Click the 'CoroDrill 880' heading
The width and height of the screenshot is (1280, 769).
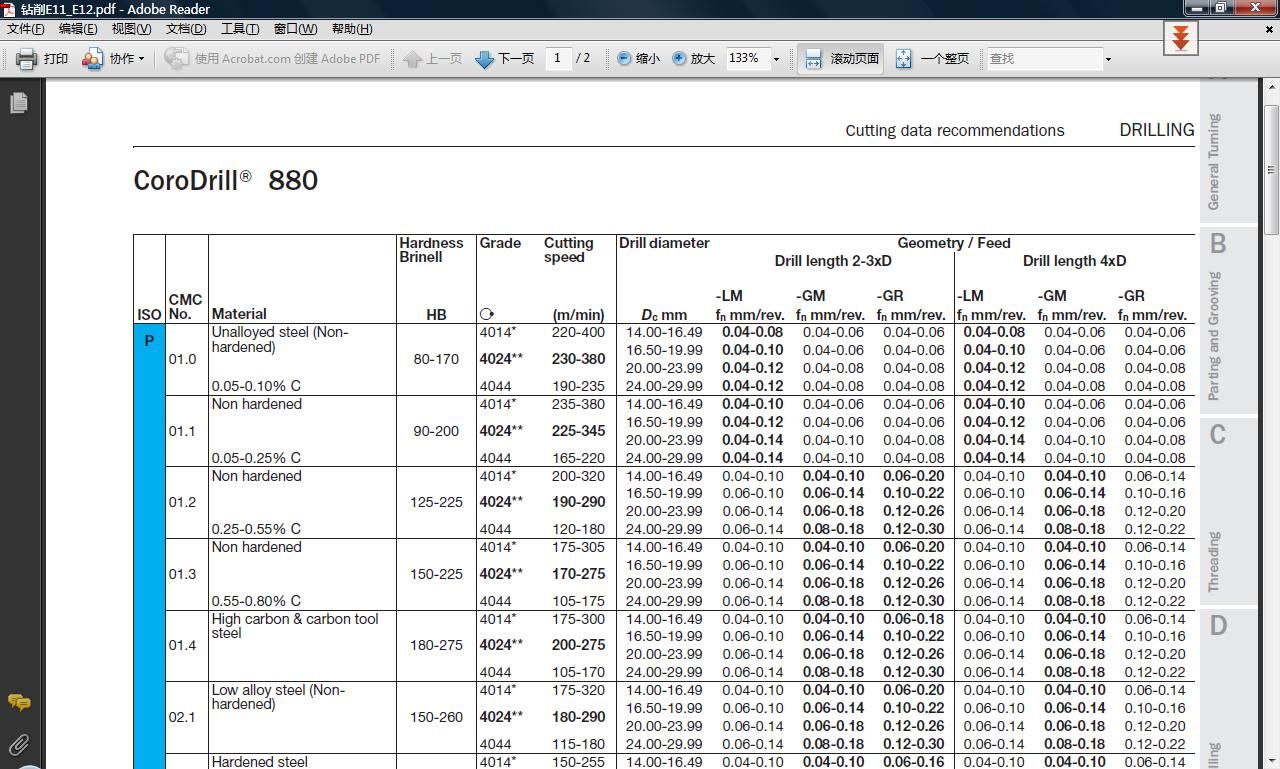pyautogui.click(x=226, y=181)
